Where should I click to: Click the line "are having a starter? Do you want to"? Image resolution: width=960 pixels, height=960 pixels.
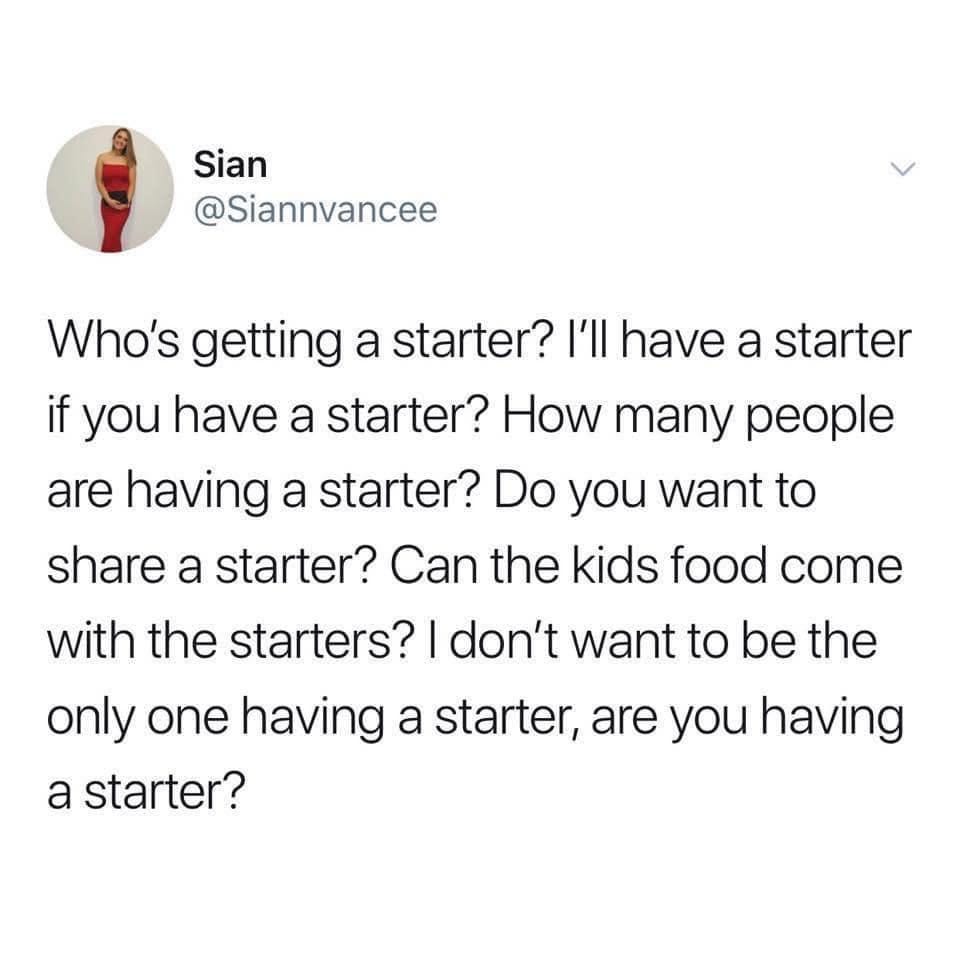tap(432, 493)
